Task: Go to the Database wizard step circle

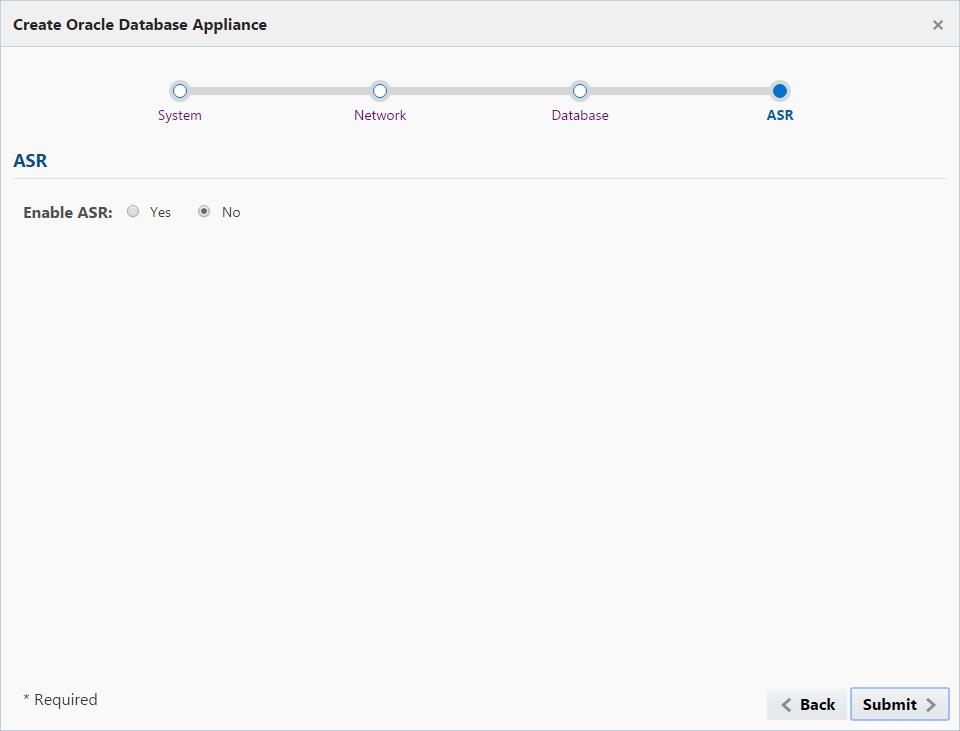Action: 580,91
